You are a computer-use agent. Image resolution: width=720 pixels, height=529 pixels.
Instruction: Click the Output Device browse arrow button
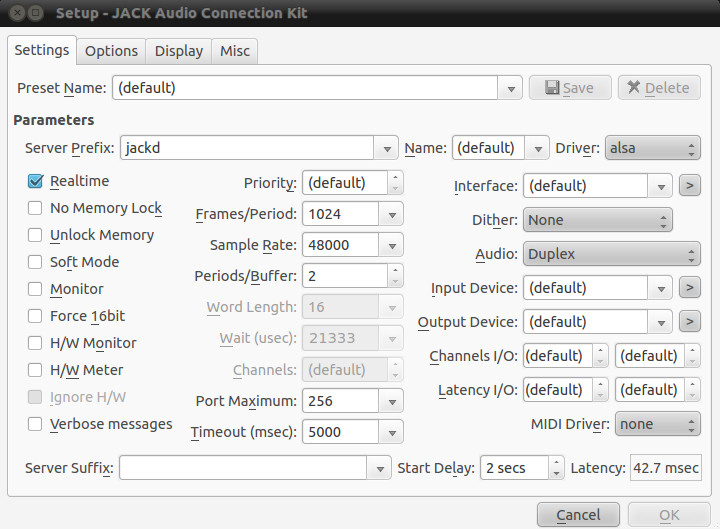tap(690, 321)
